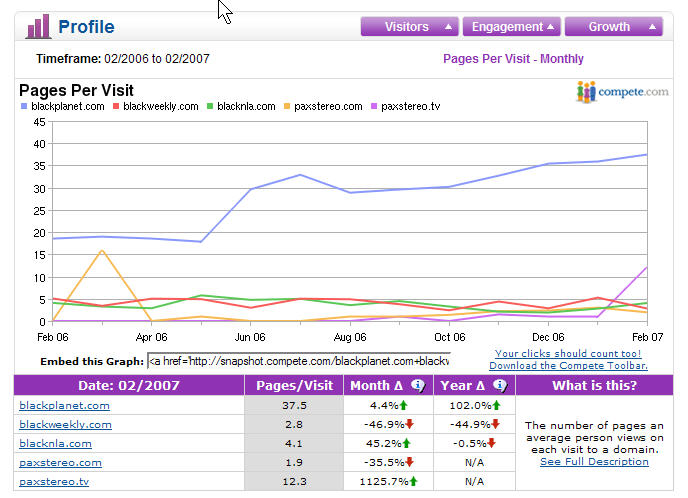Click info icon next to Year Δ
688x498 pixels.
(x=500, y=385)
